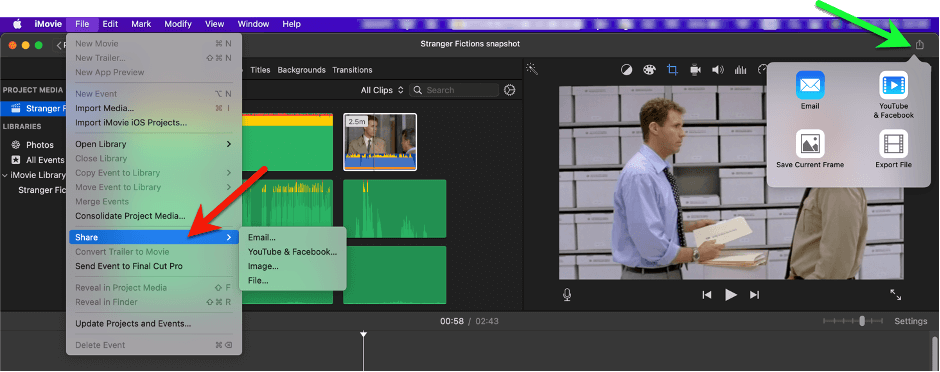This screenshot has width=940, height=372.
Task: Select File… in Share submenu
Action: [293, 280]
